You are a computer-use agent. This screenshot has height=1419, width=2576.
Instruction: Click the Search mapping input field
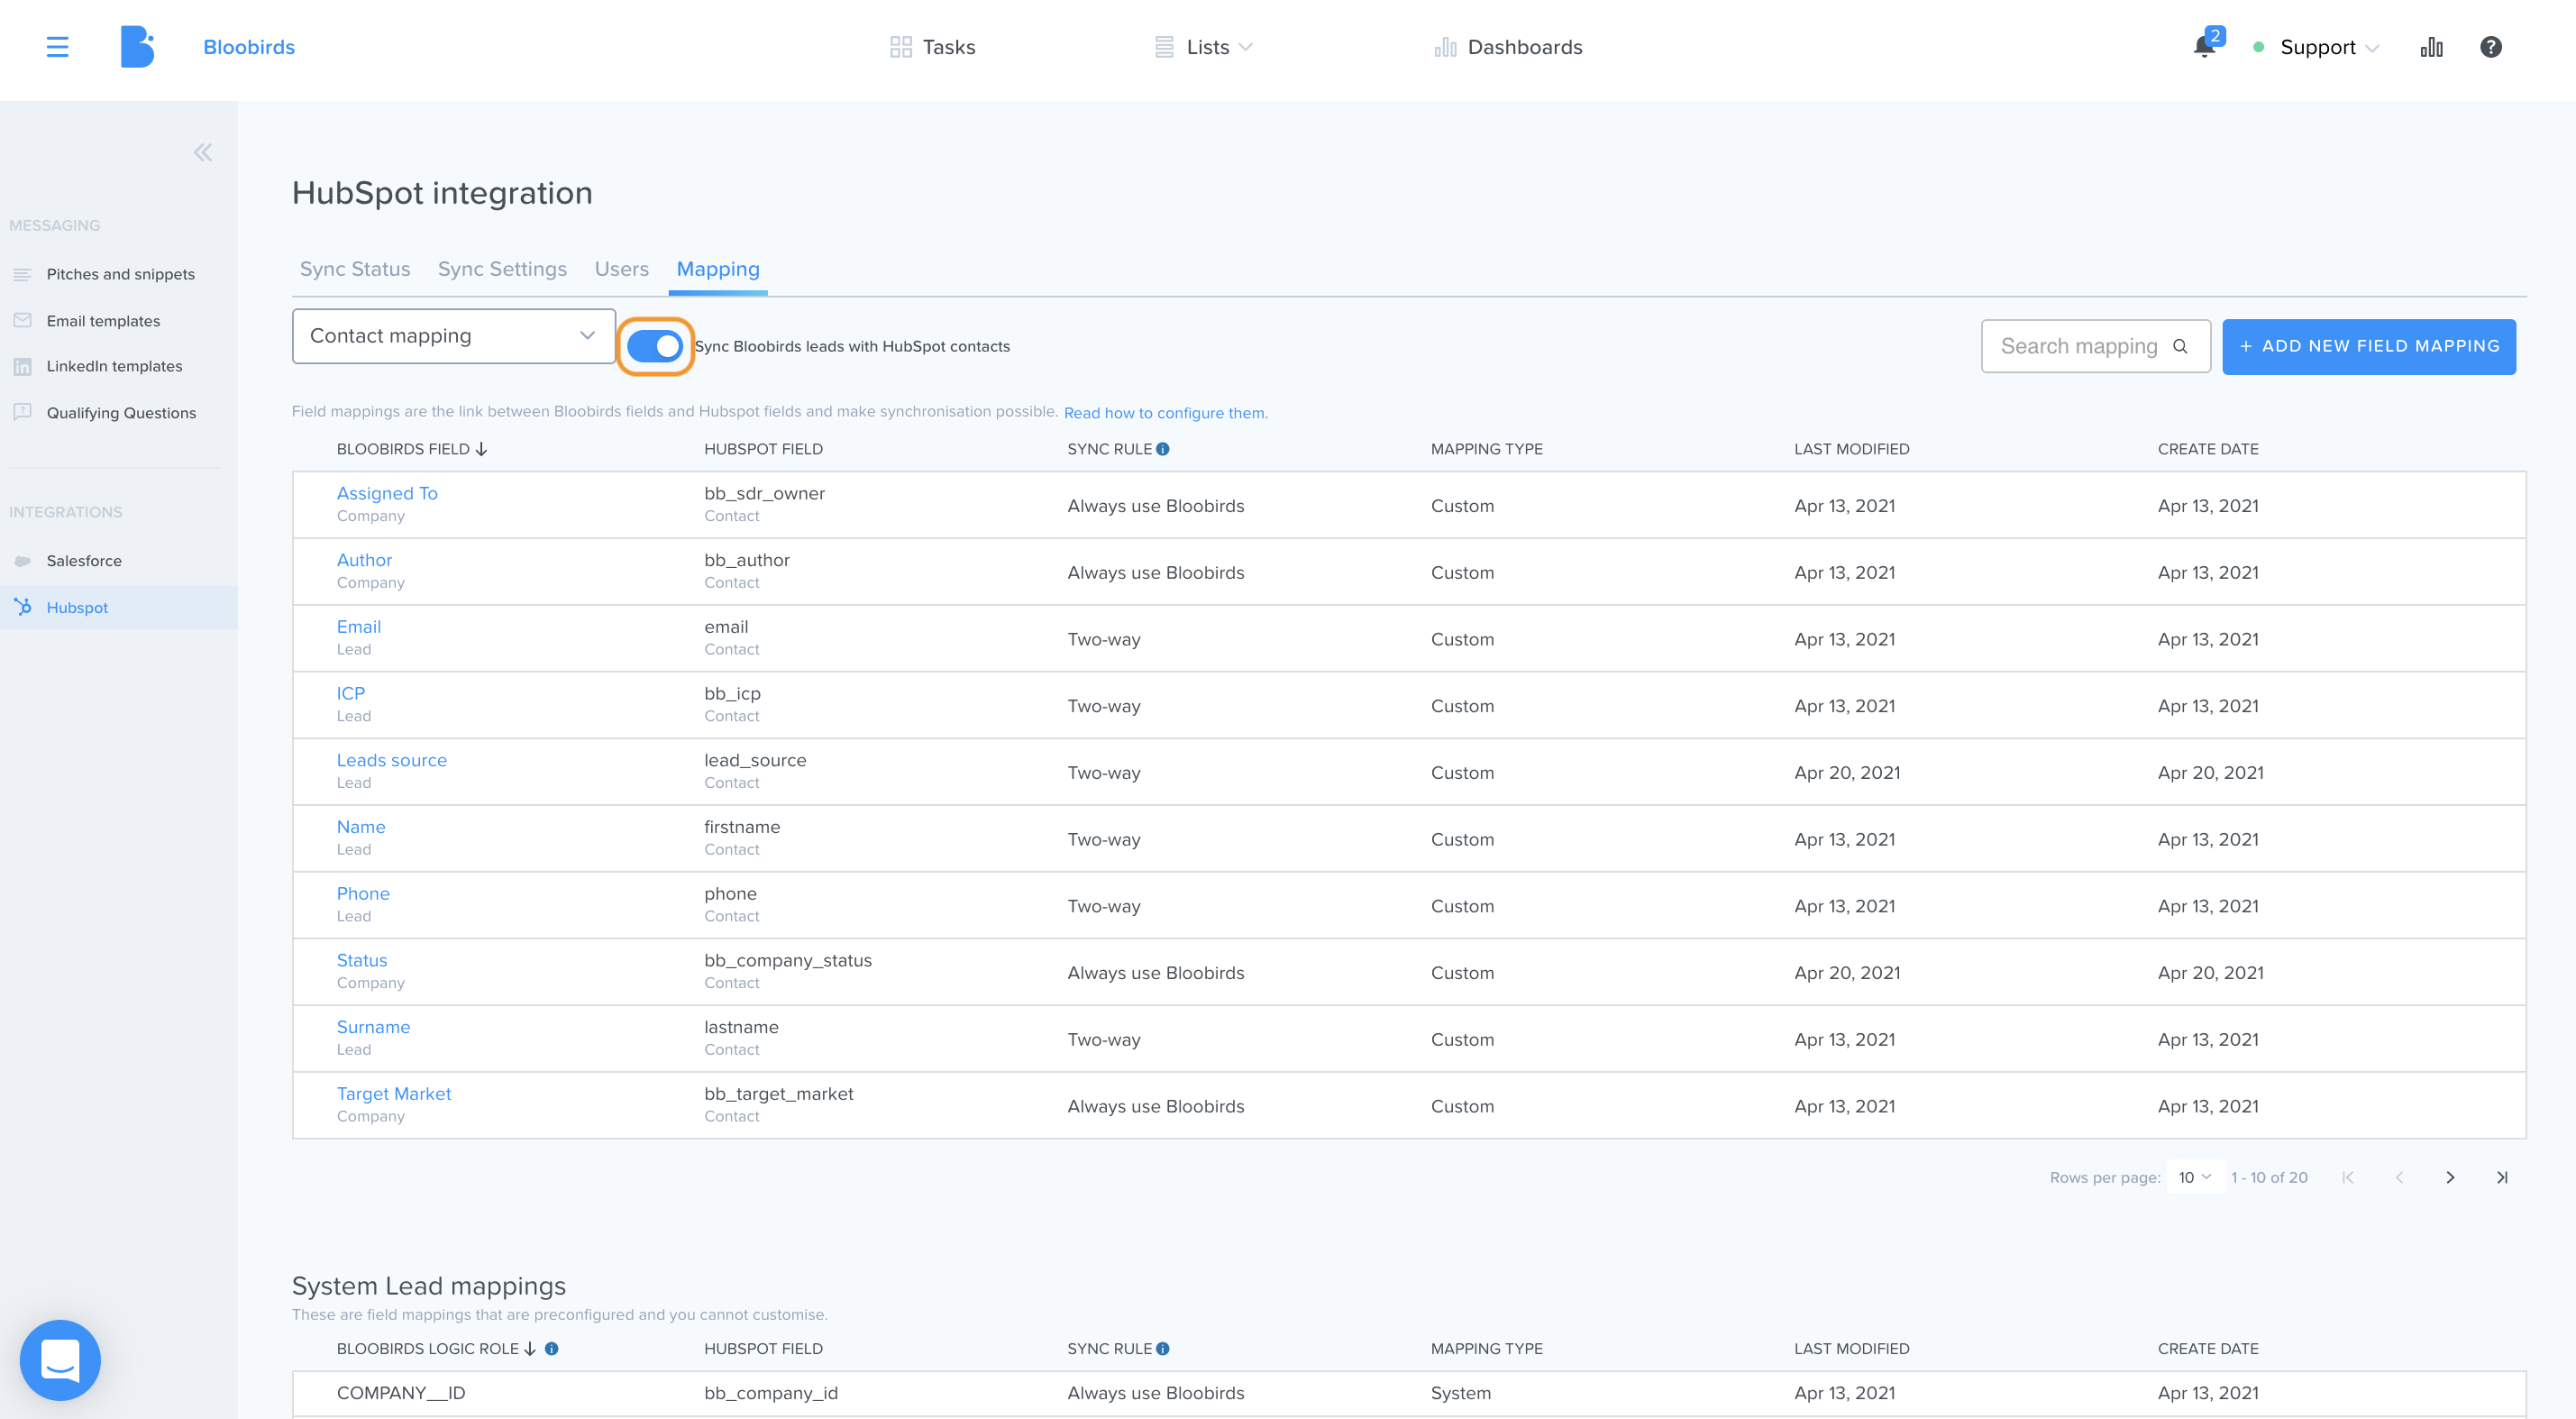tap(2096, 346)
